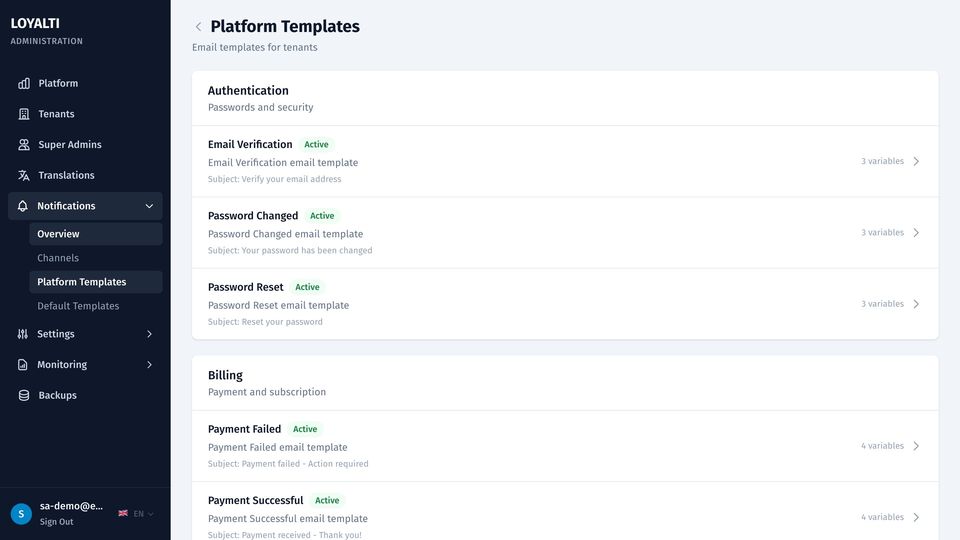Click the Backups database icon
This screenshot has width=960, height=540.
tap(24, 395)
